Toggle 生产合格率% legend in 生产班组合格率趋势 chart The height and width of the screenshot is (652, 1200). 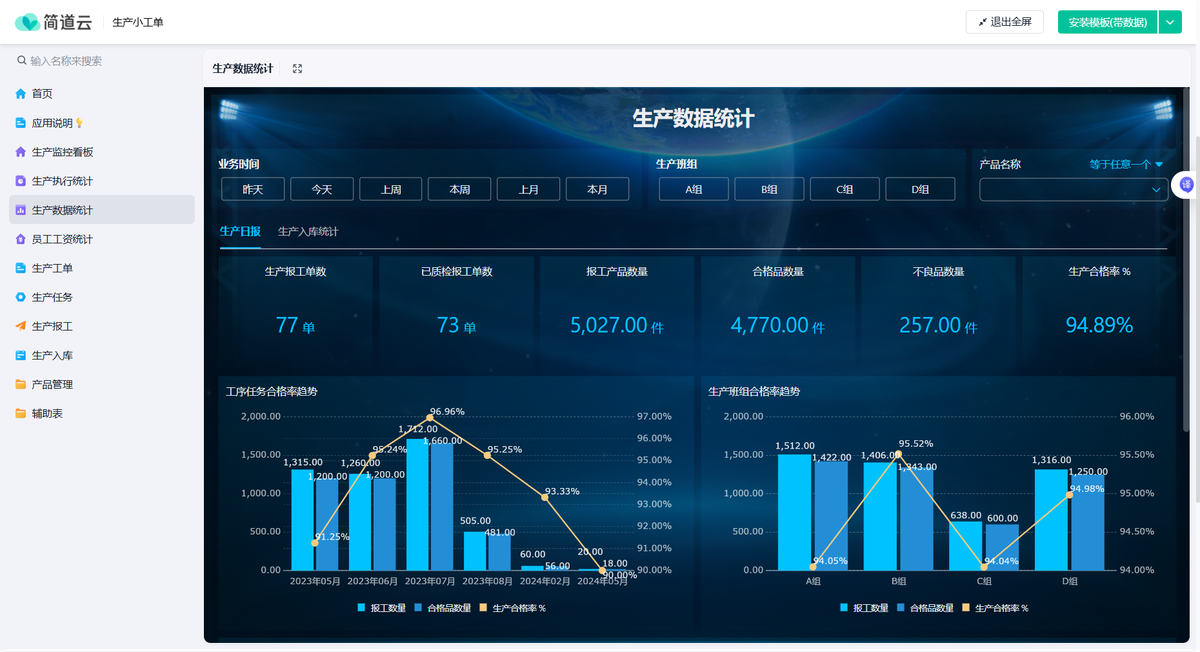[995, 607]
